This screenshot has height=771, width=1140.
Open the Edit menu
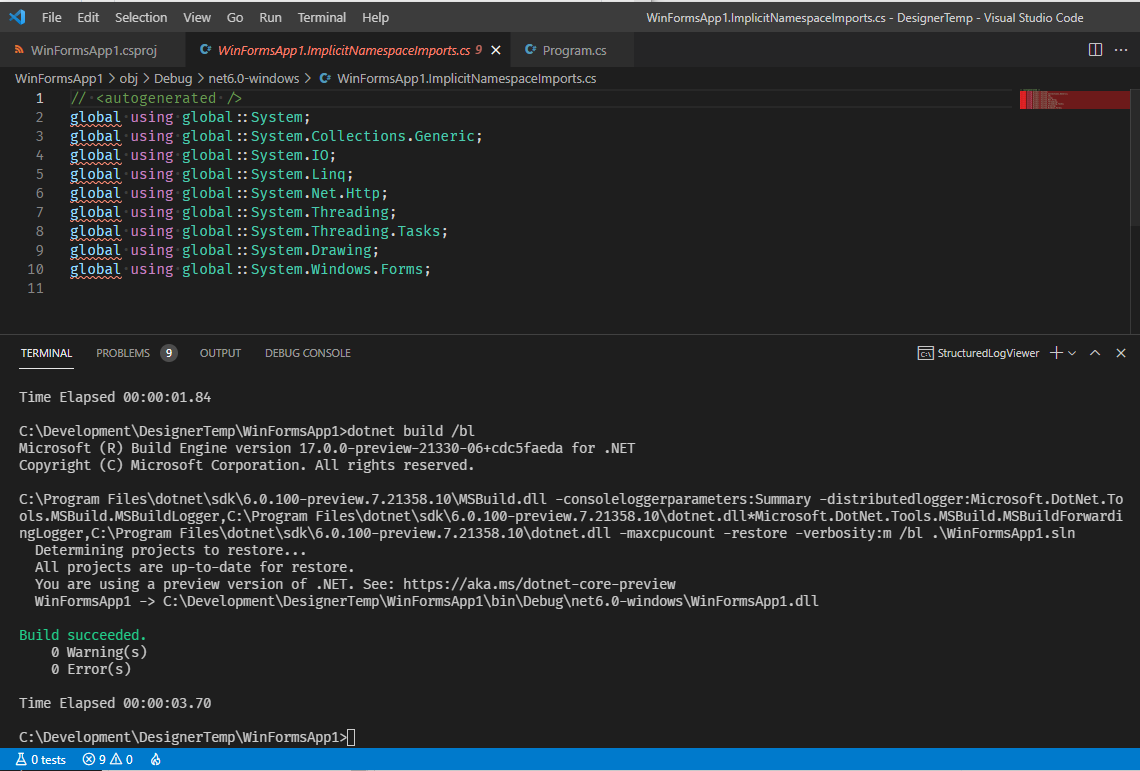point(88,17)
